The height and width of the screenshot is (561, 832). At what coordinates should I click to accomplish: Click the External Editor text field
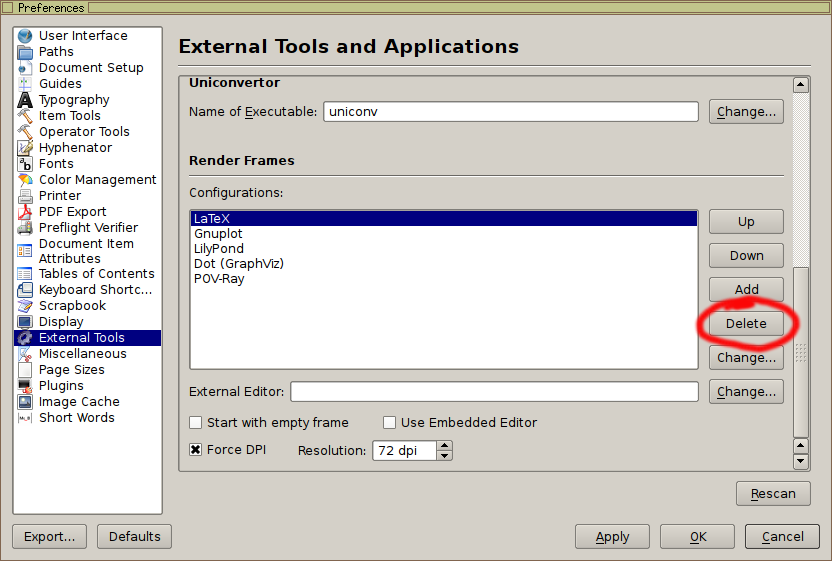click(494, 392)
